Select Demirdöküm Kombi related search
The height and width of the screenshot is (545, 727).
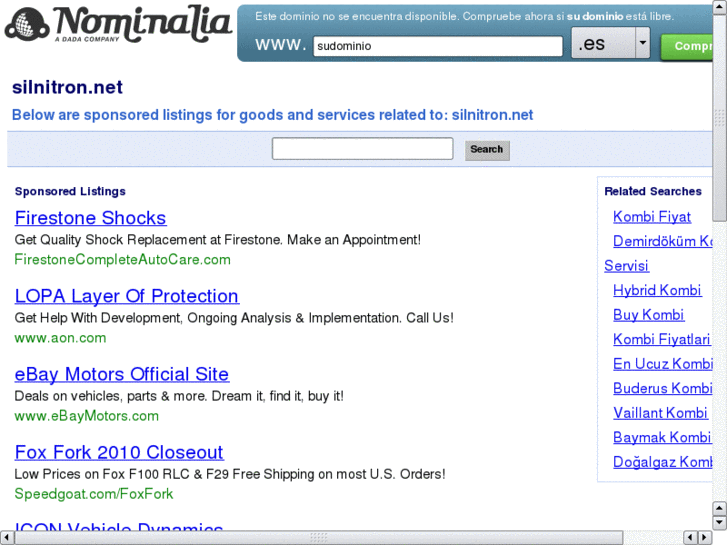tap(663, 241)
